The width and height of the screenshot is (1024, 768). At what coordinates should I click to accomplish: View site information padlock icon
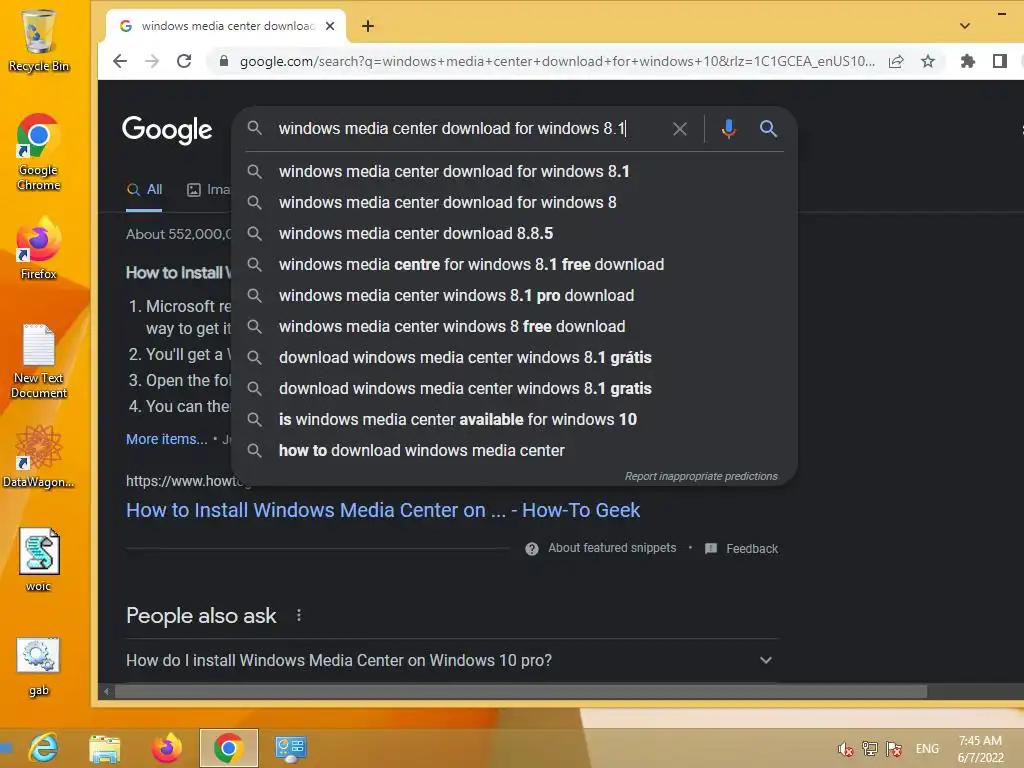pos(224,61)
